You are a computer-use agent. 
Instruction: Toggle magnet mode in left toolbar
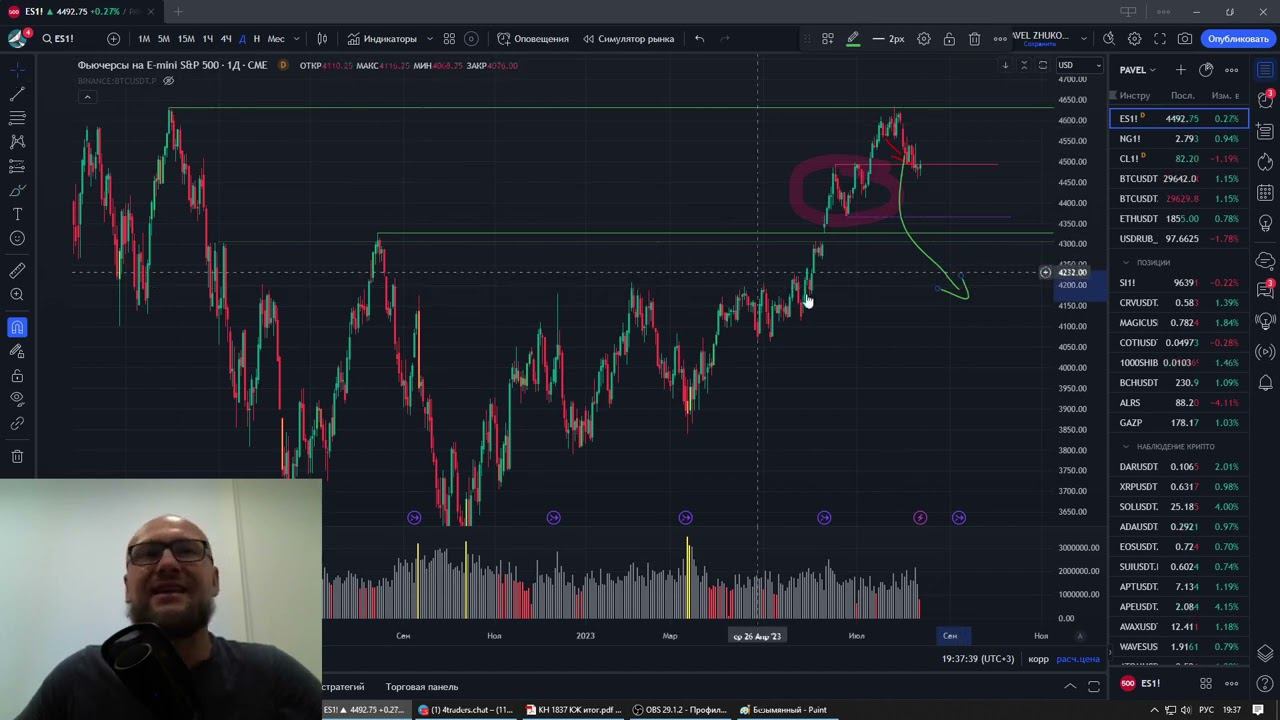[x=17, y=327]
